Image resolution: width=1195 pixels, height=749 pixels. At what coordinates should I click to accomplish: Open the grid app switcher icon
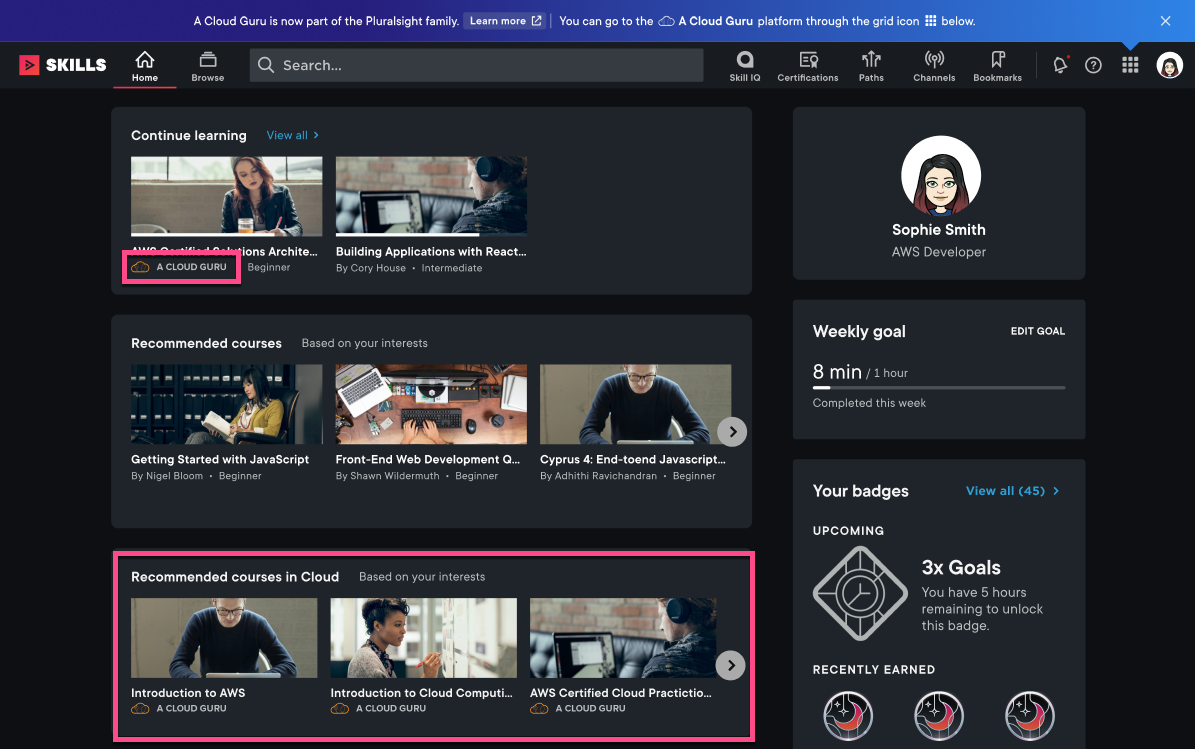(1130, 65)
